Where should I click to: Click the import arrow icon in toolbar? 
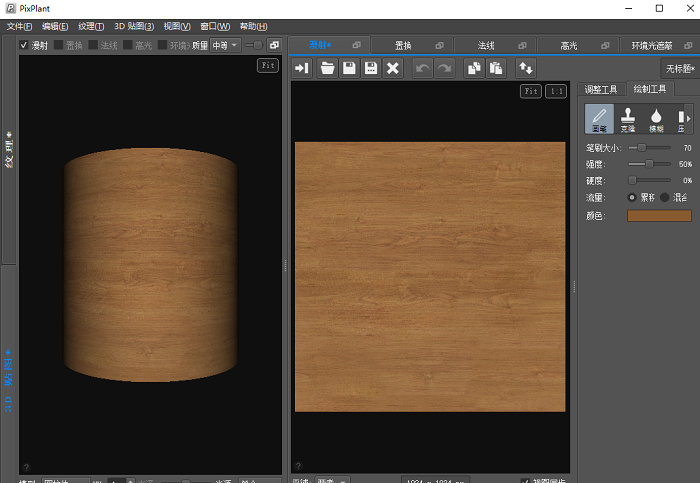(302, 68)
